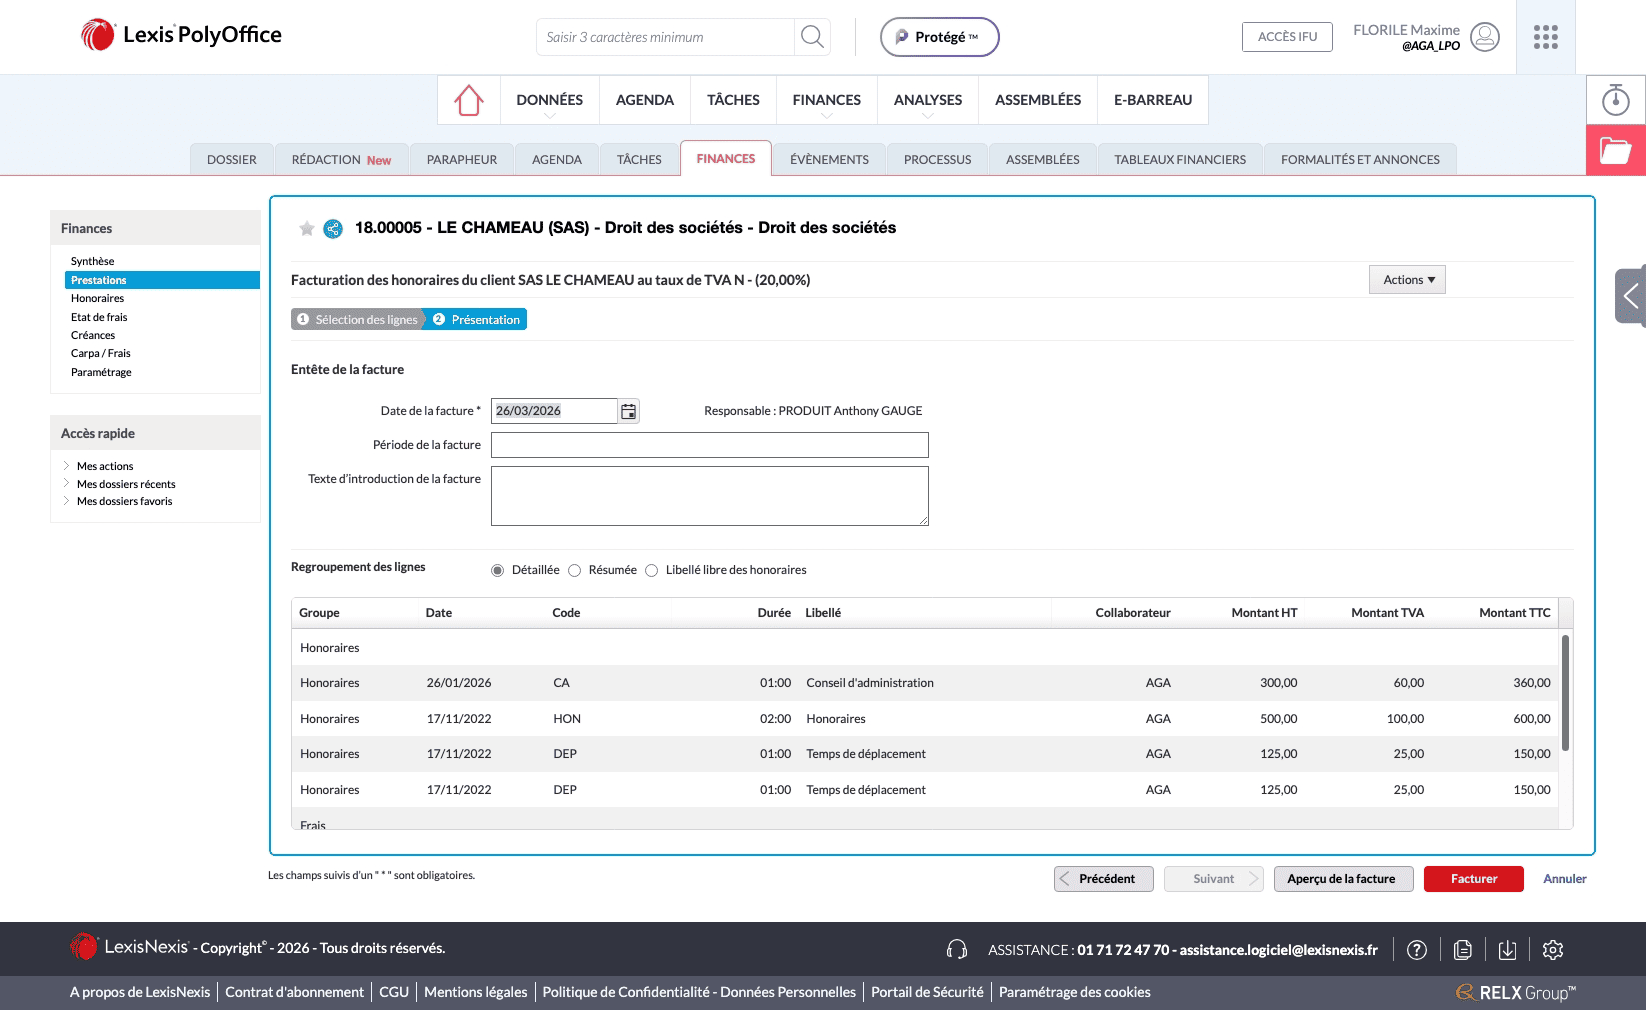Click the home icon in the main navigation
This screenshot has height=1010, width=1646.
[468, 100]
